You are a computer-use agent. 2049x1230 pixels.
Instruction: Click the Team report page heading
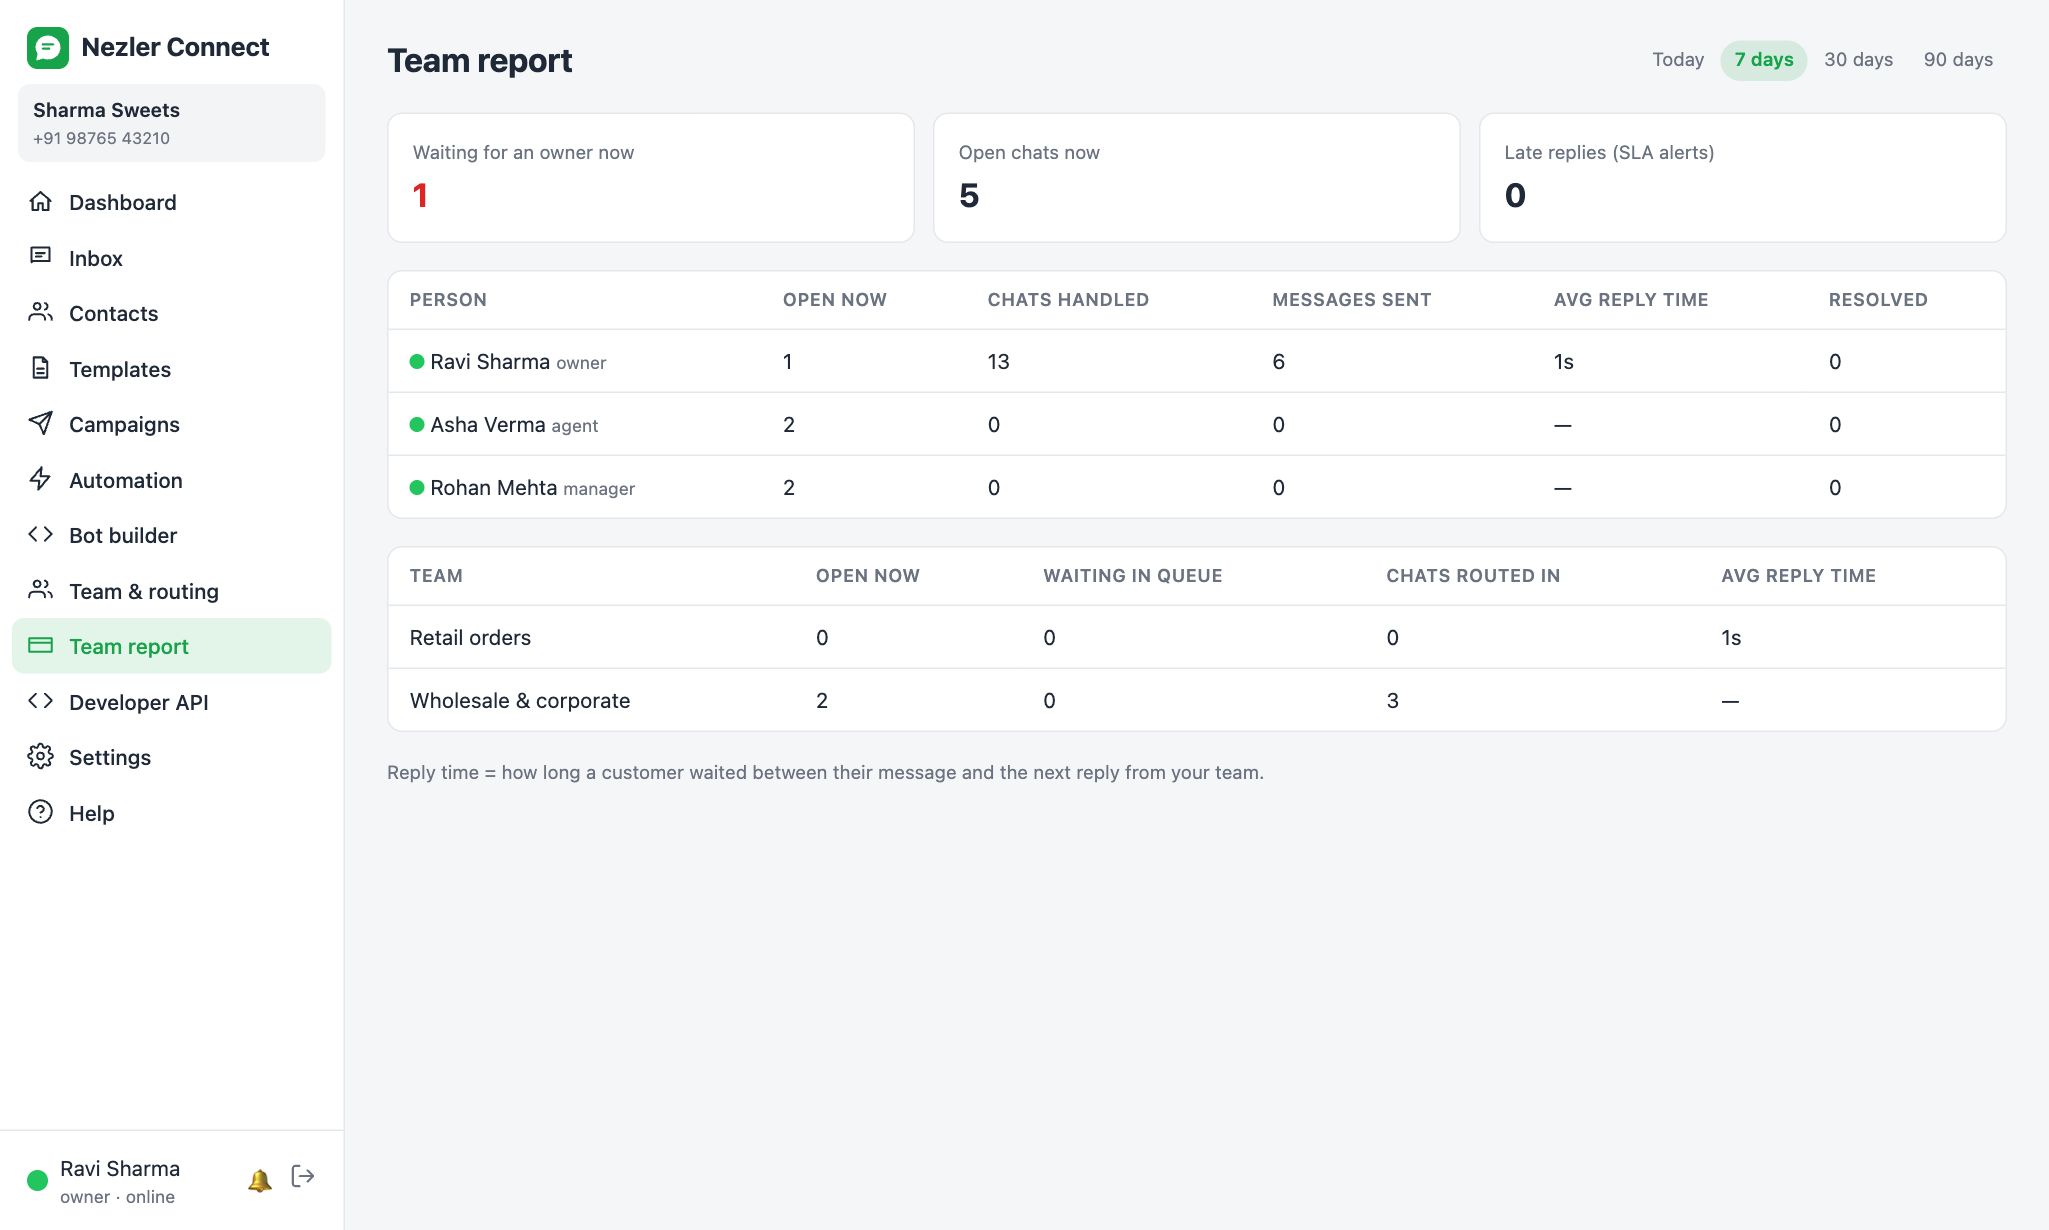(480, 61)
